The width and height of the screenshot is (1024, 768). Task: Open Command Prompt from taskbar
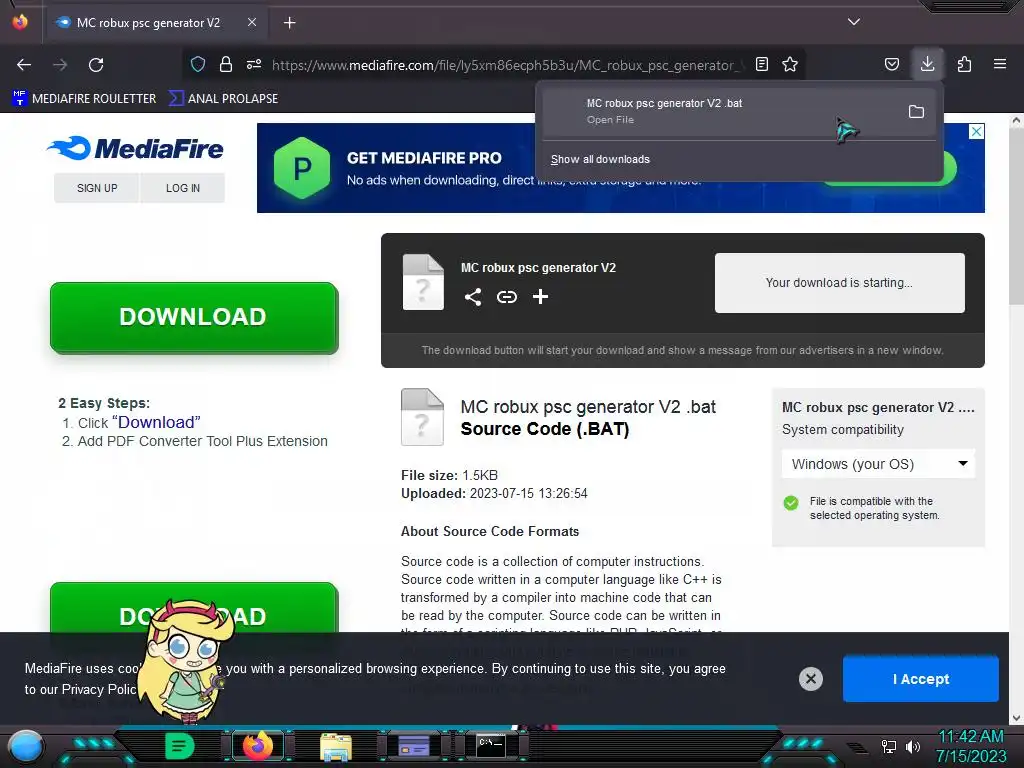490,746
